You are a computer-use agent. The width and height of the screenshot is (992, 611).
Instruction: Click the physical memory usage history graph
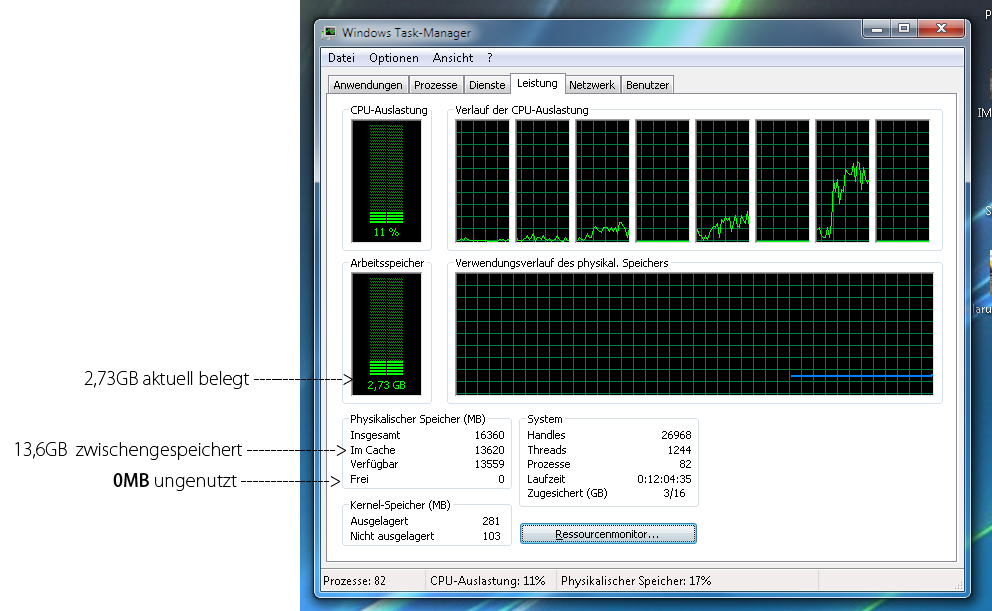click(697, 333)
